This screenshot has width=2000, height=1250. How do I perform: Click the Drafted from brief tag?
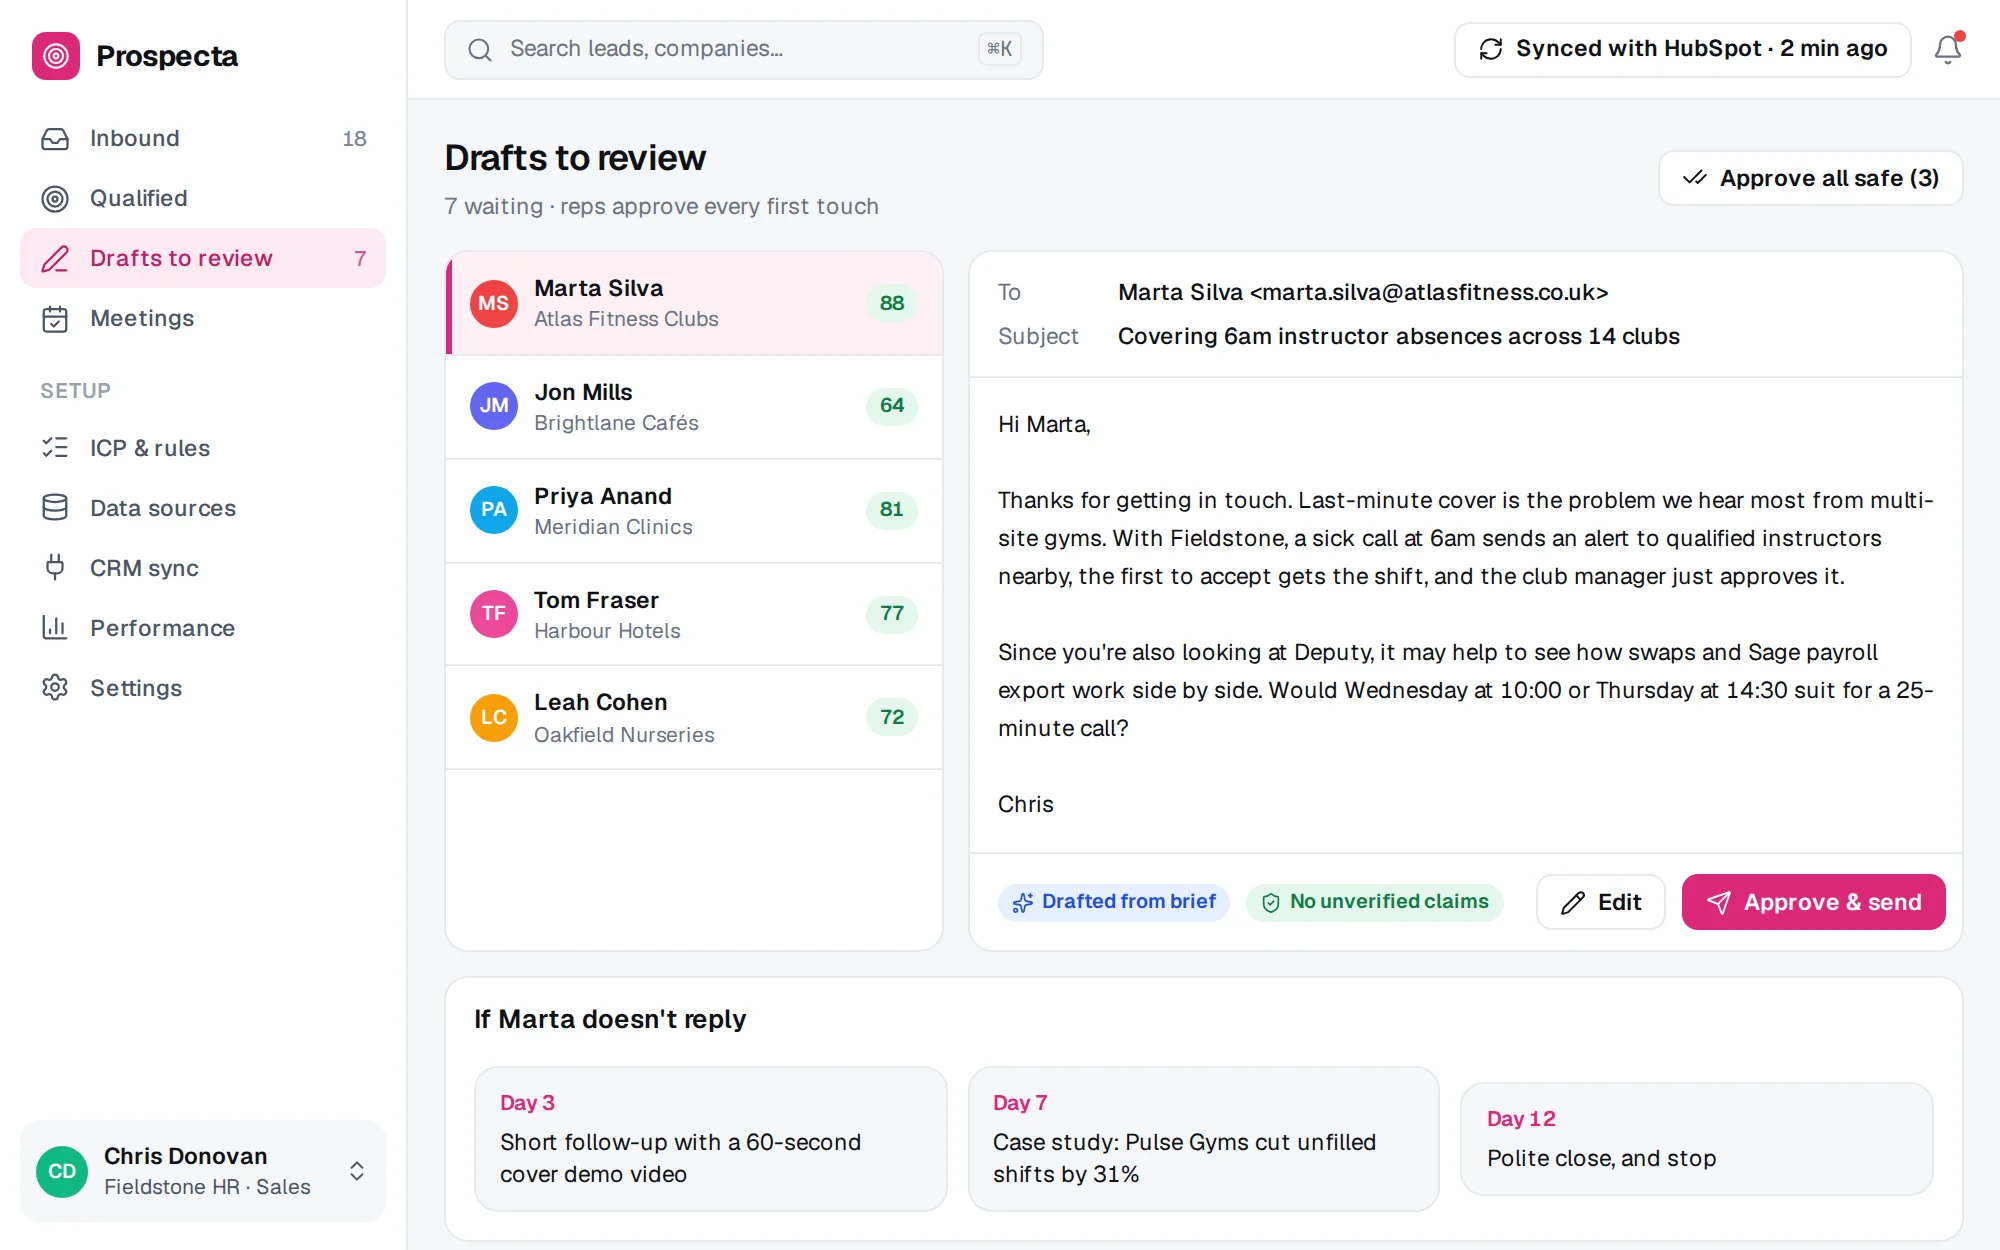[1113, 902]
